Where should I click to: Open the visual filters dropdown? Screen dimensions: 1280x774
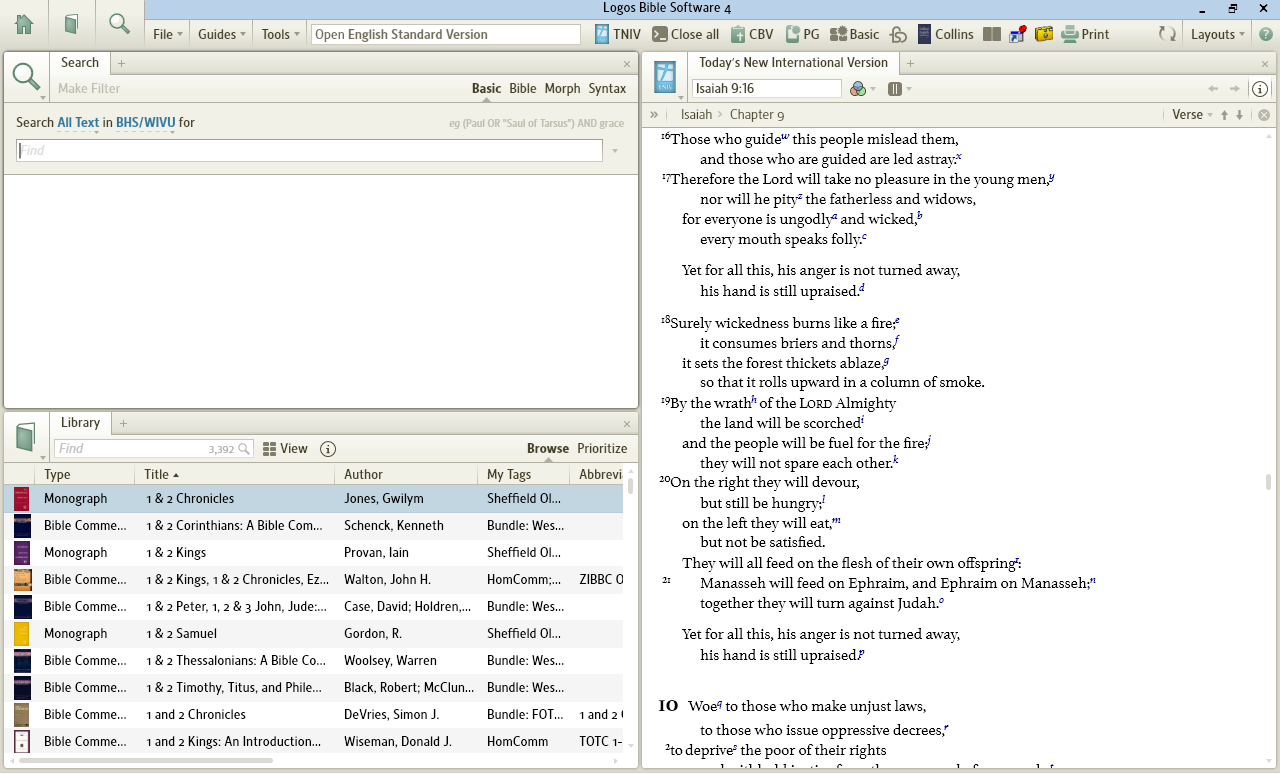click(863, 89)
